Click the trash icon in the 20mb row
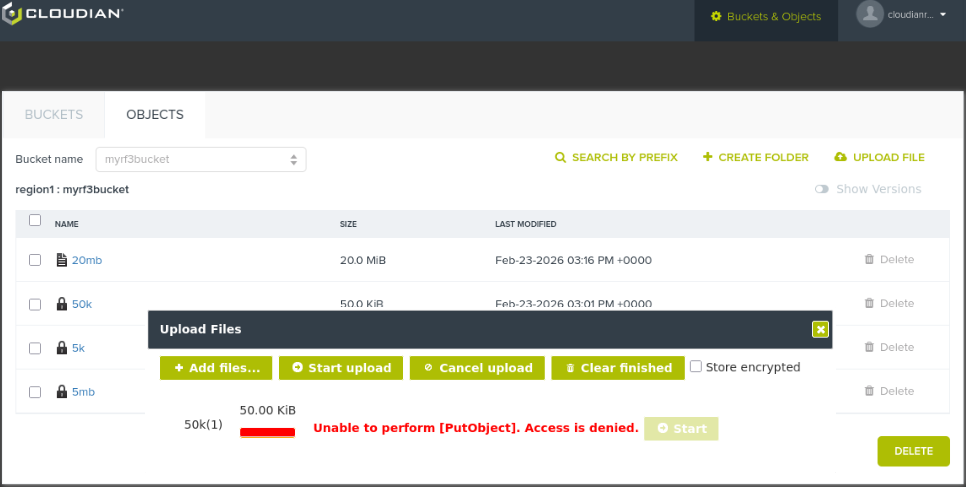966x487 pixels. click(869, 260)
